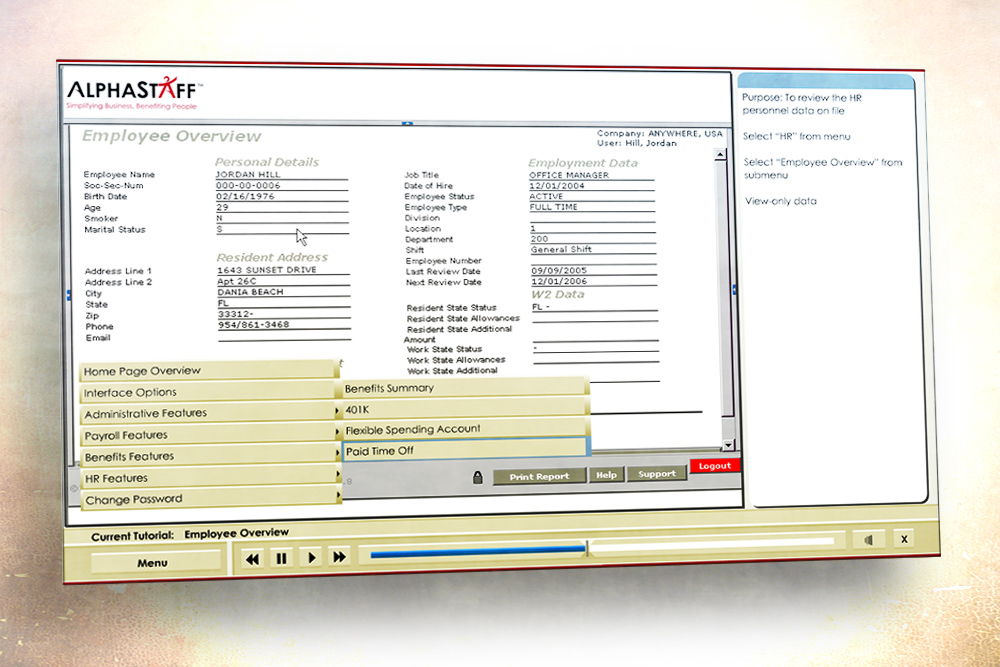The image size is (1000, 667).
Task: Click the padlock icon beside Print Report
Action: (478, 477)
